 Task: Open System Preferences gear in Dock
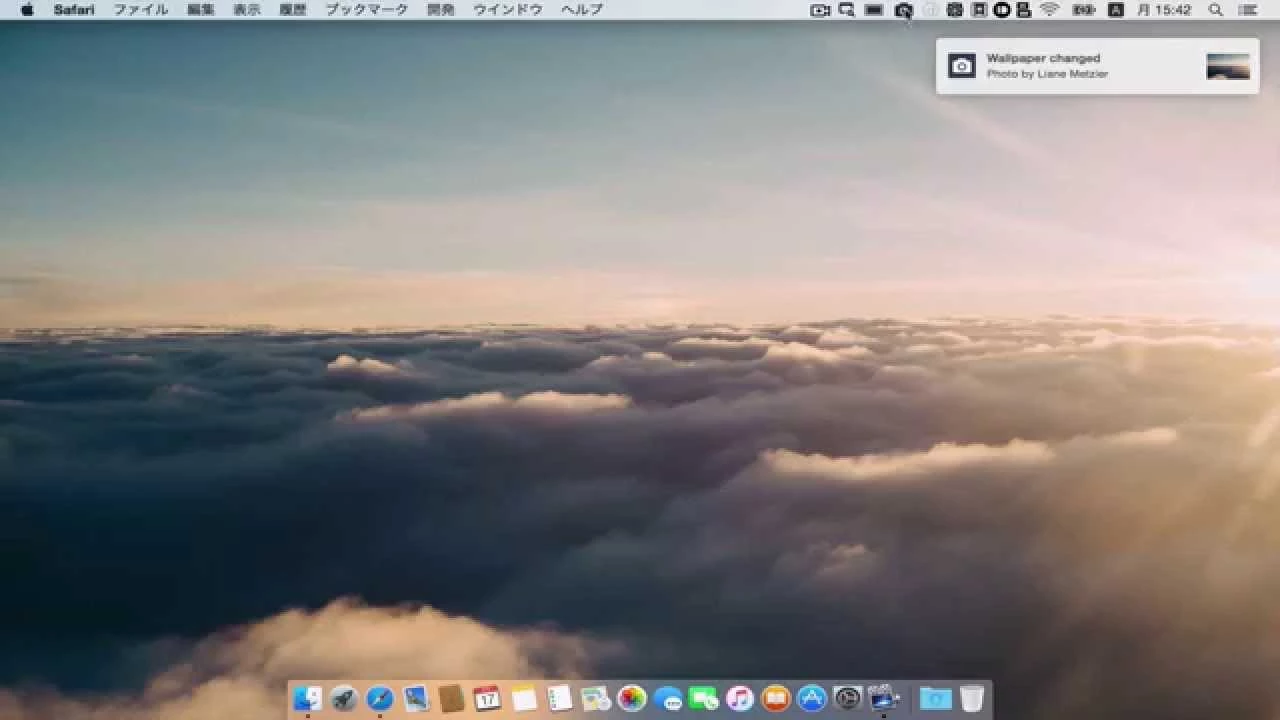coord(847,698)
